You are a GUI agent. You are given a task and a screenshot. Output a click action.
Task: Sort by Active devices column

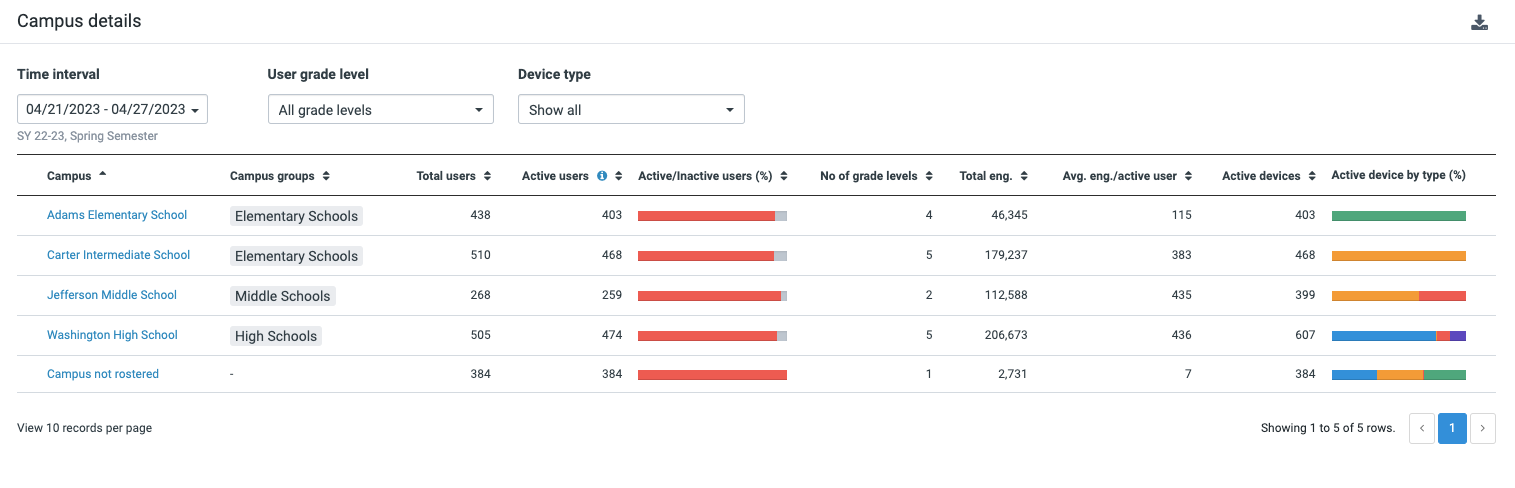click(1268, 175)
